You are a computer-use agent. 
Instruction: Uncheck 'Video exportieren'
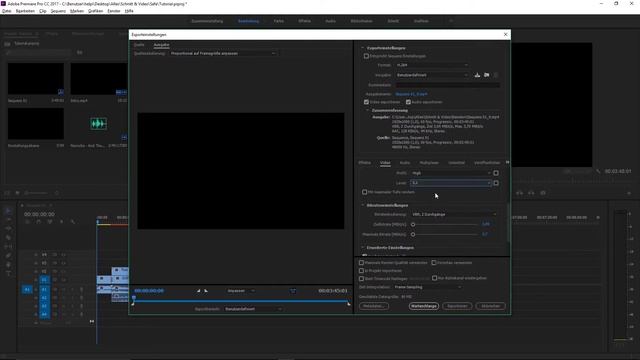(x=366, y=102)
